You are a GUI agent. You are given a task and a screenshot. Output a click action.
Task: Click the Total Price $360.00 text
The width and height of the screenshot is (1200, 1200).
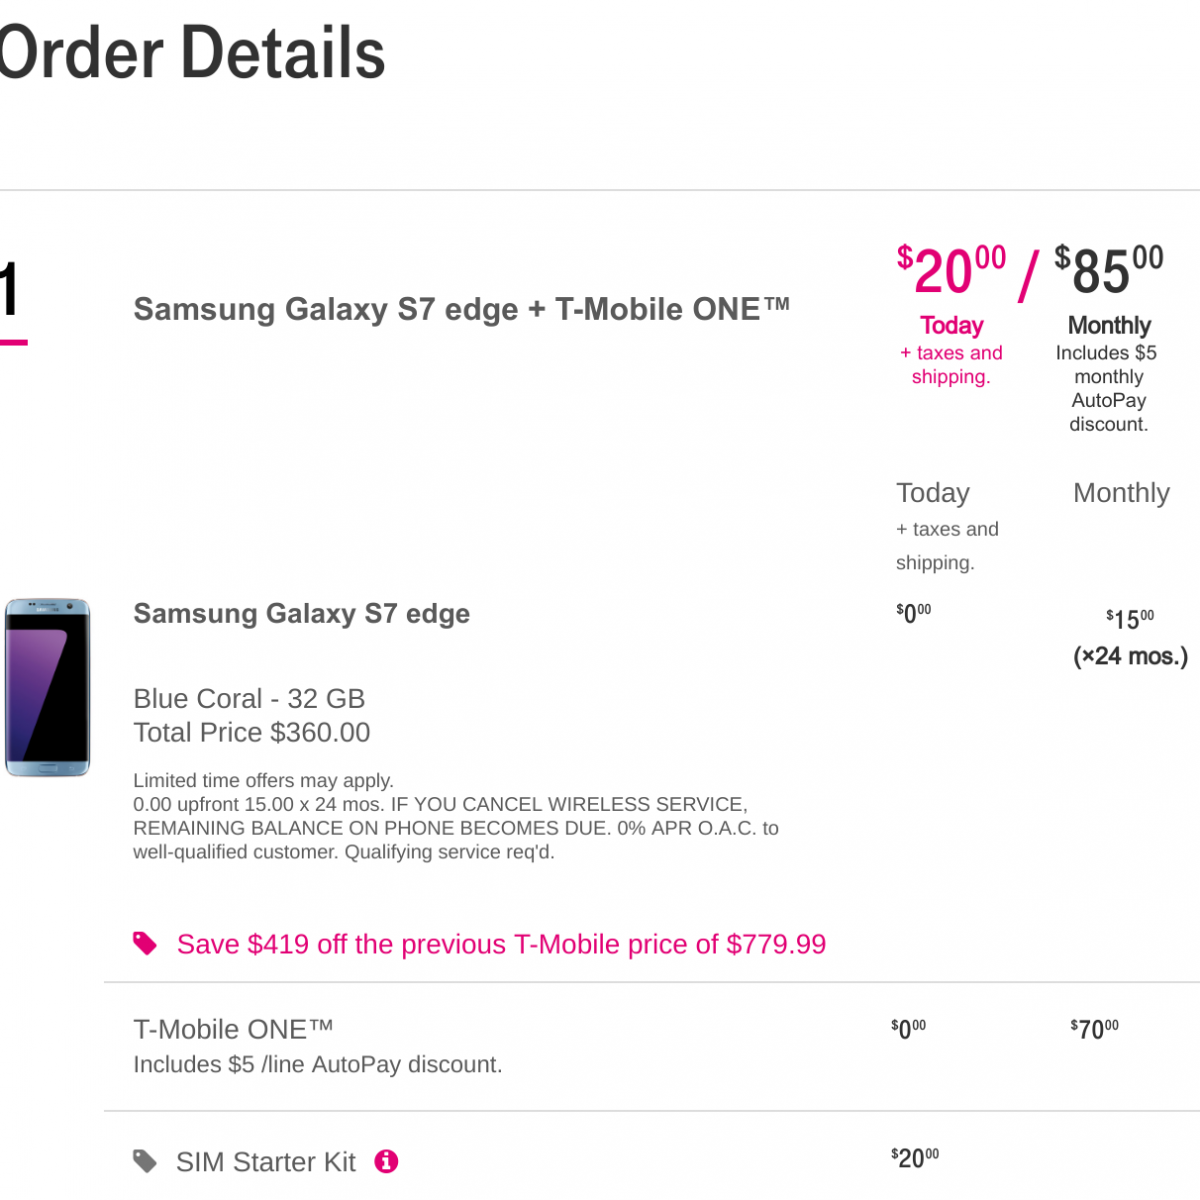(x=251, y=732)
